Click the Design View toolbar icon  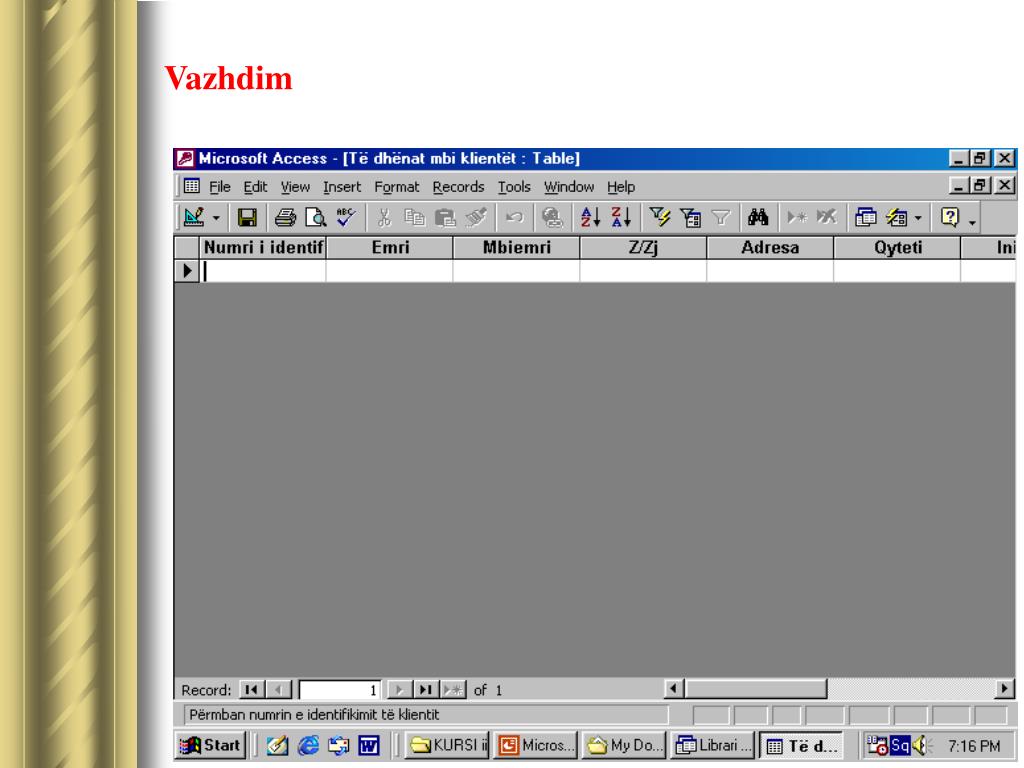coord(194,217)
